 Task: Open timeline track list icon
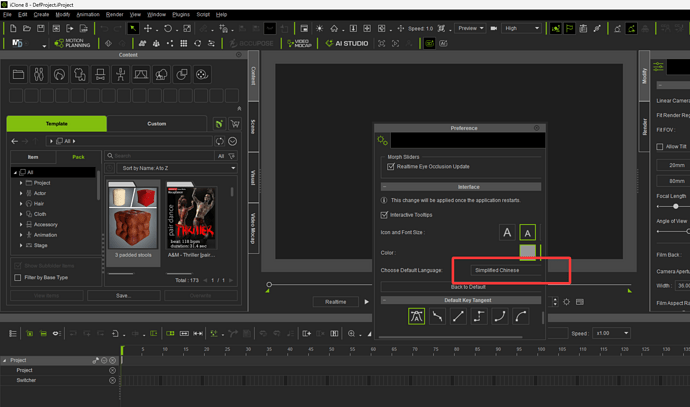pyautogui.click(x=13, y=334)
